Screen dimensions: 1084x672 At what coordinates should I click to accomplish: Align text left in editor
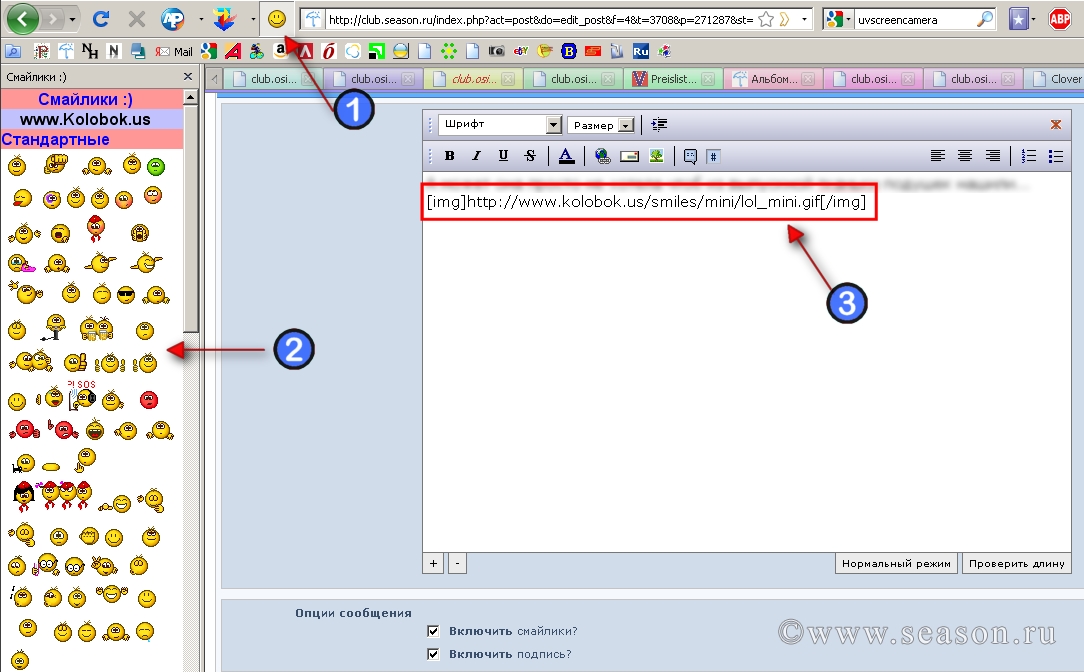click(937, 156)
